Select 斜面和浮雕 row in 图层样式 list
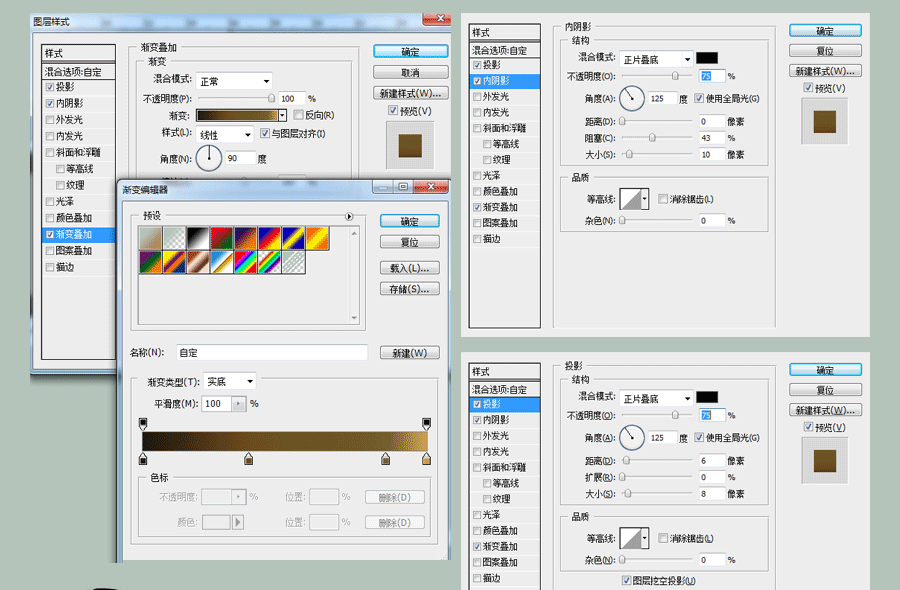900x590 pixels. coord(79,152)
